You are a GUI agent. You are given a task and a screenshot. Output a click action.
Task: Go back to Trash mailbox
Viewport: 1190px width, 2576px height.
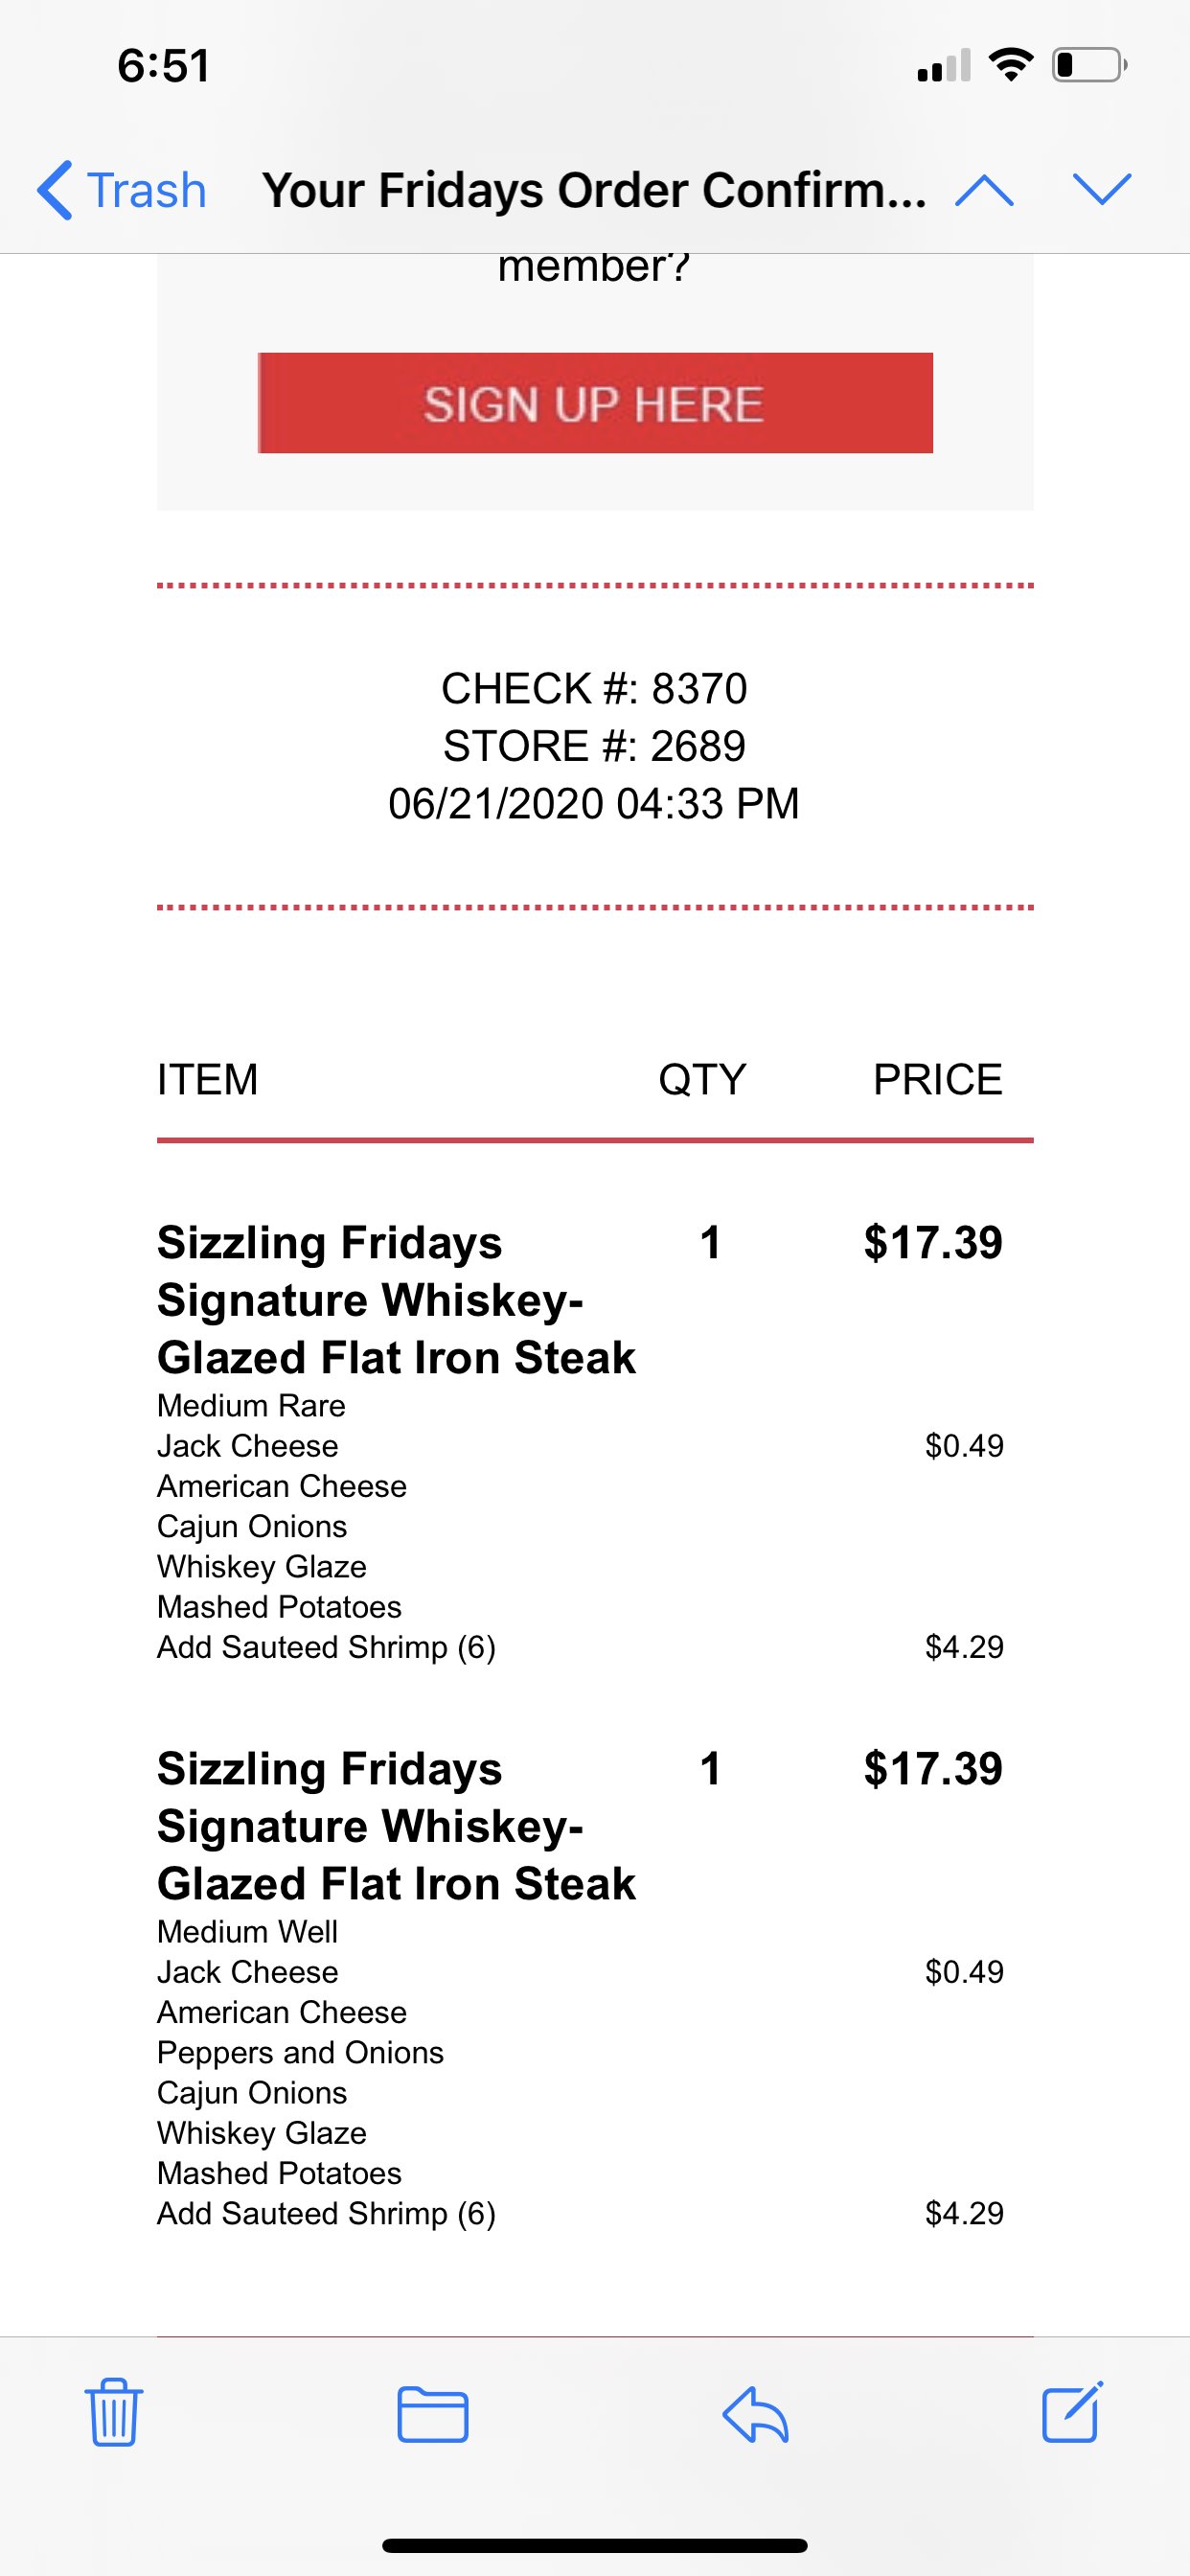click(122, 189)
